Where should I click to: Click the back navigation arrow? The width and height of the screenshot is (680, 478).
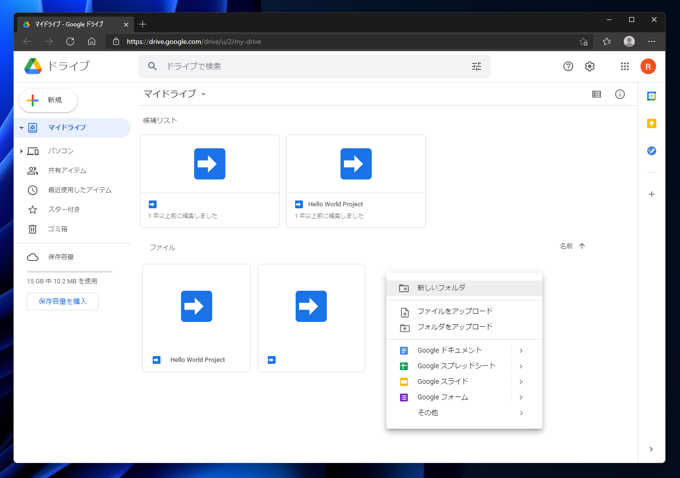point(27,42)
